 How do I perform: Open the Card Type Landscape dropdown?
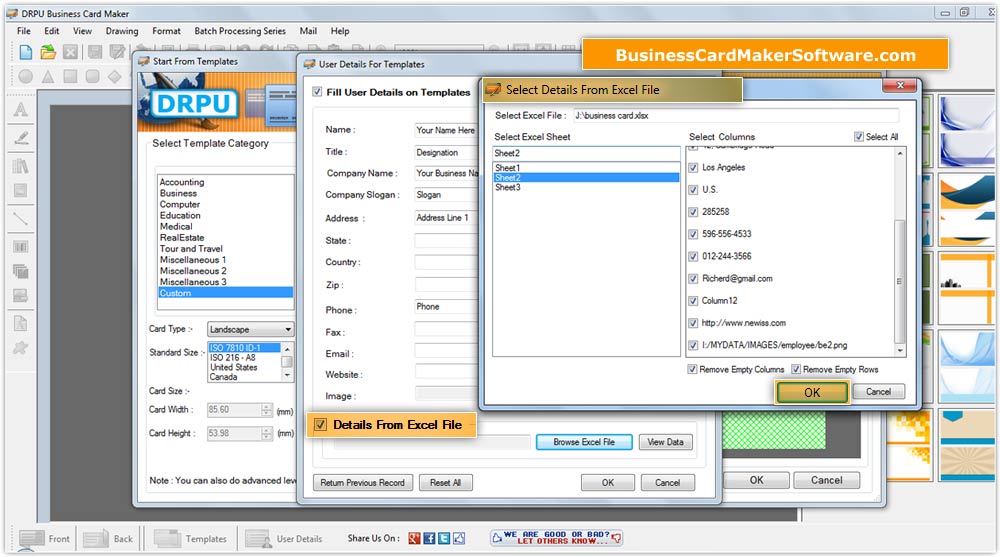coord(250,329)
